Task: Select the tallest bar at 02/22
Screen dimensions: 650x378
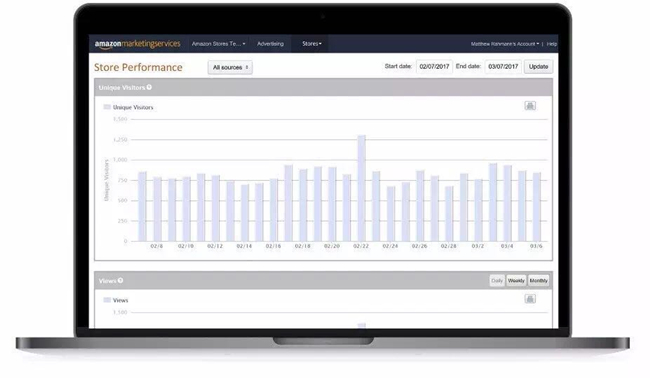Action: (x=361, y=188)
